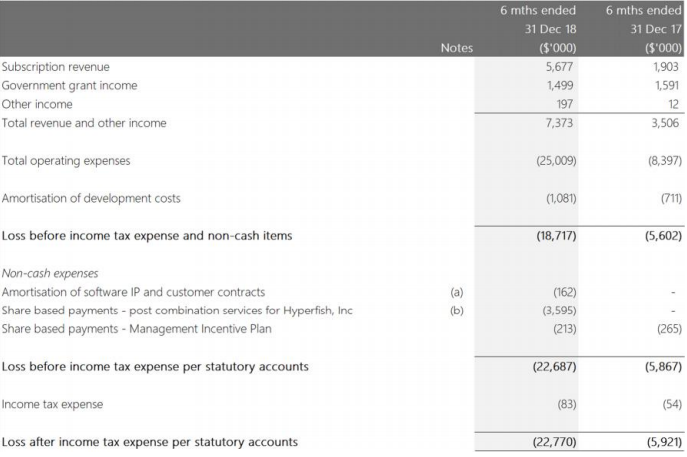This screenshot has height=457, width=687.
Task: Click the Notes column header
Action: coord(457,48)
